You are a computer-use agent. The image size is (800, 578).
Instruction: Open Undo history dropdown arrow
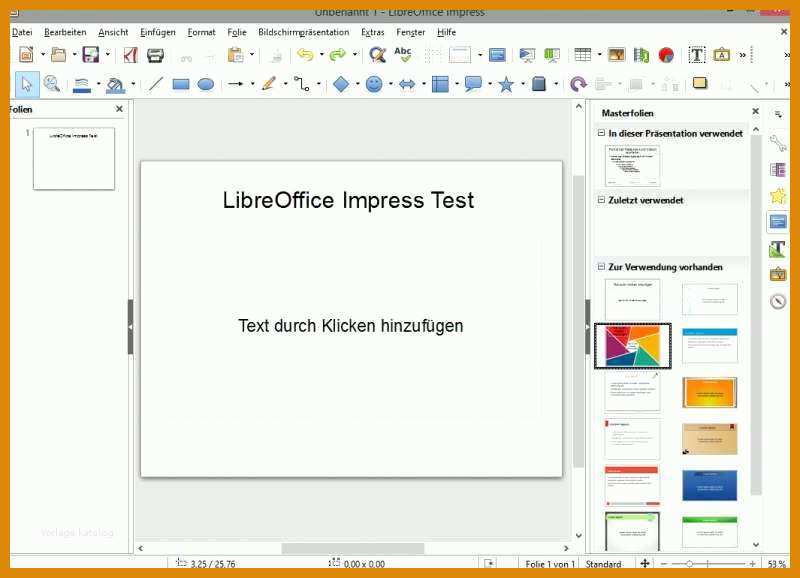click(x=321, y=55)
